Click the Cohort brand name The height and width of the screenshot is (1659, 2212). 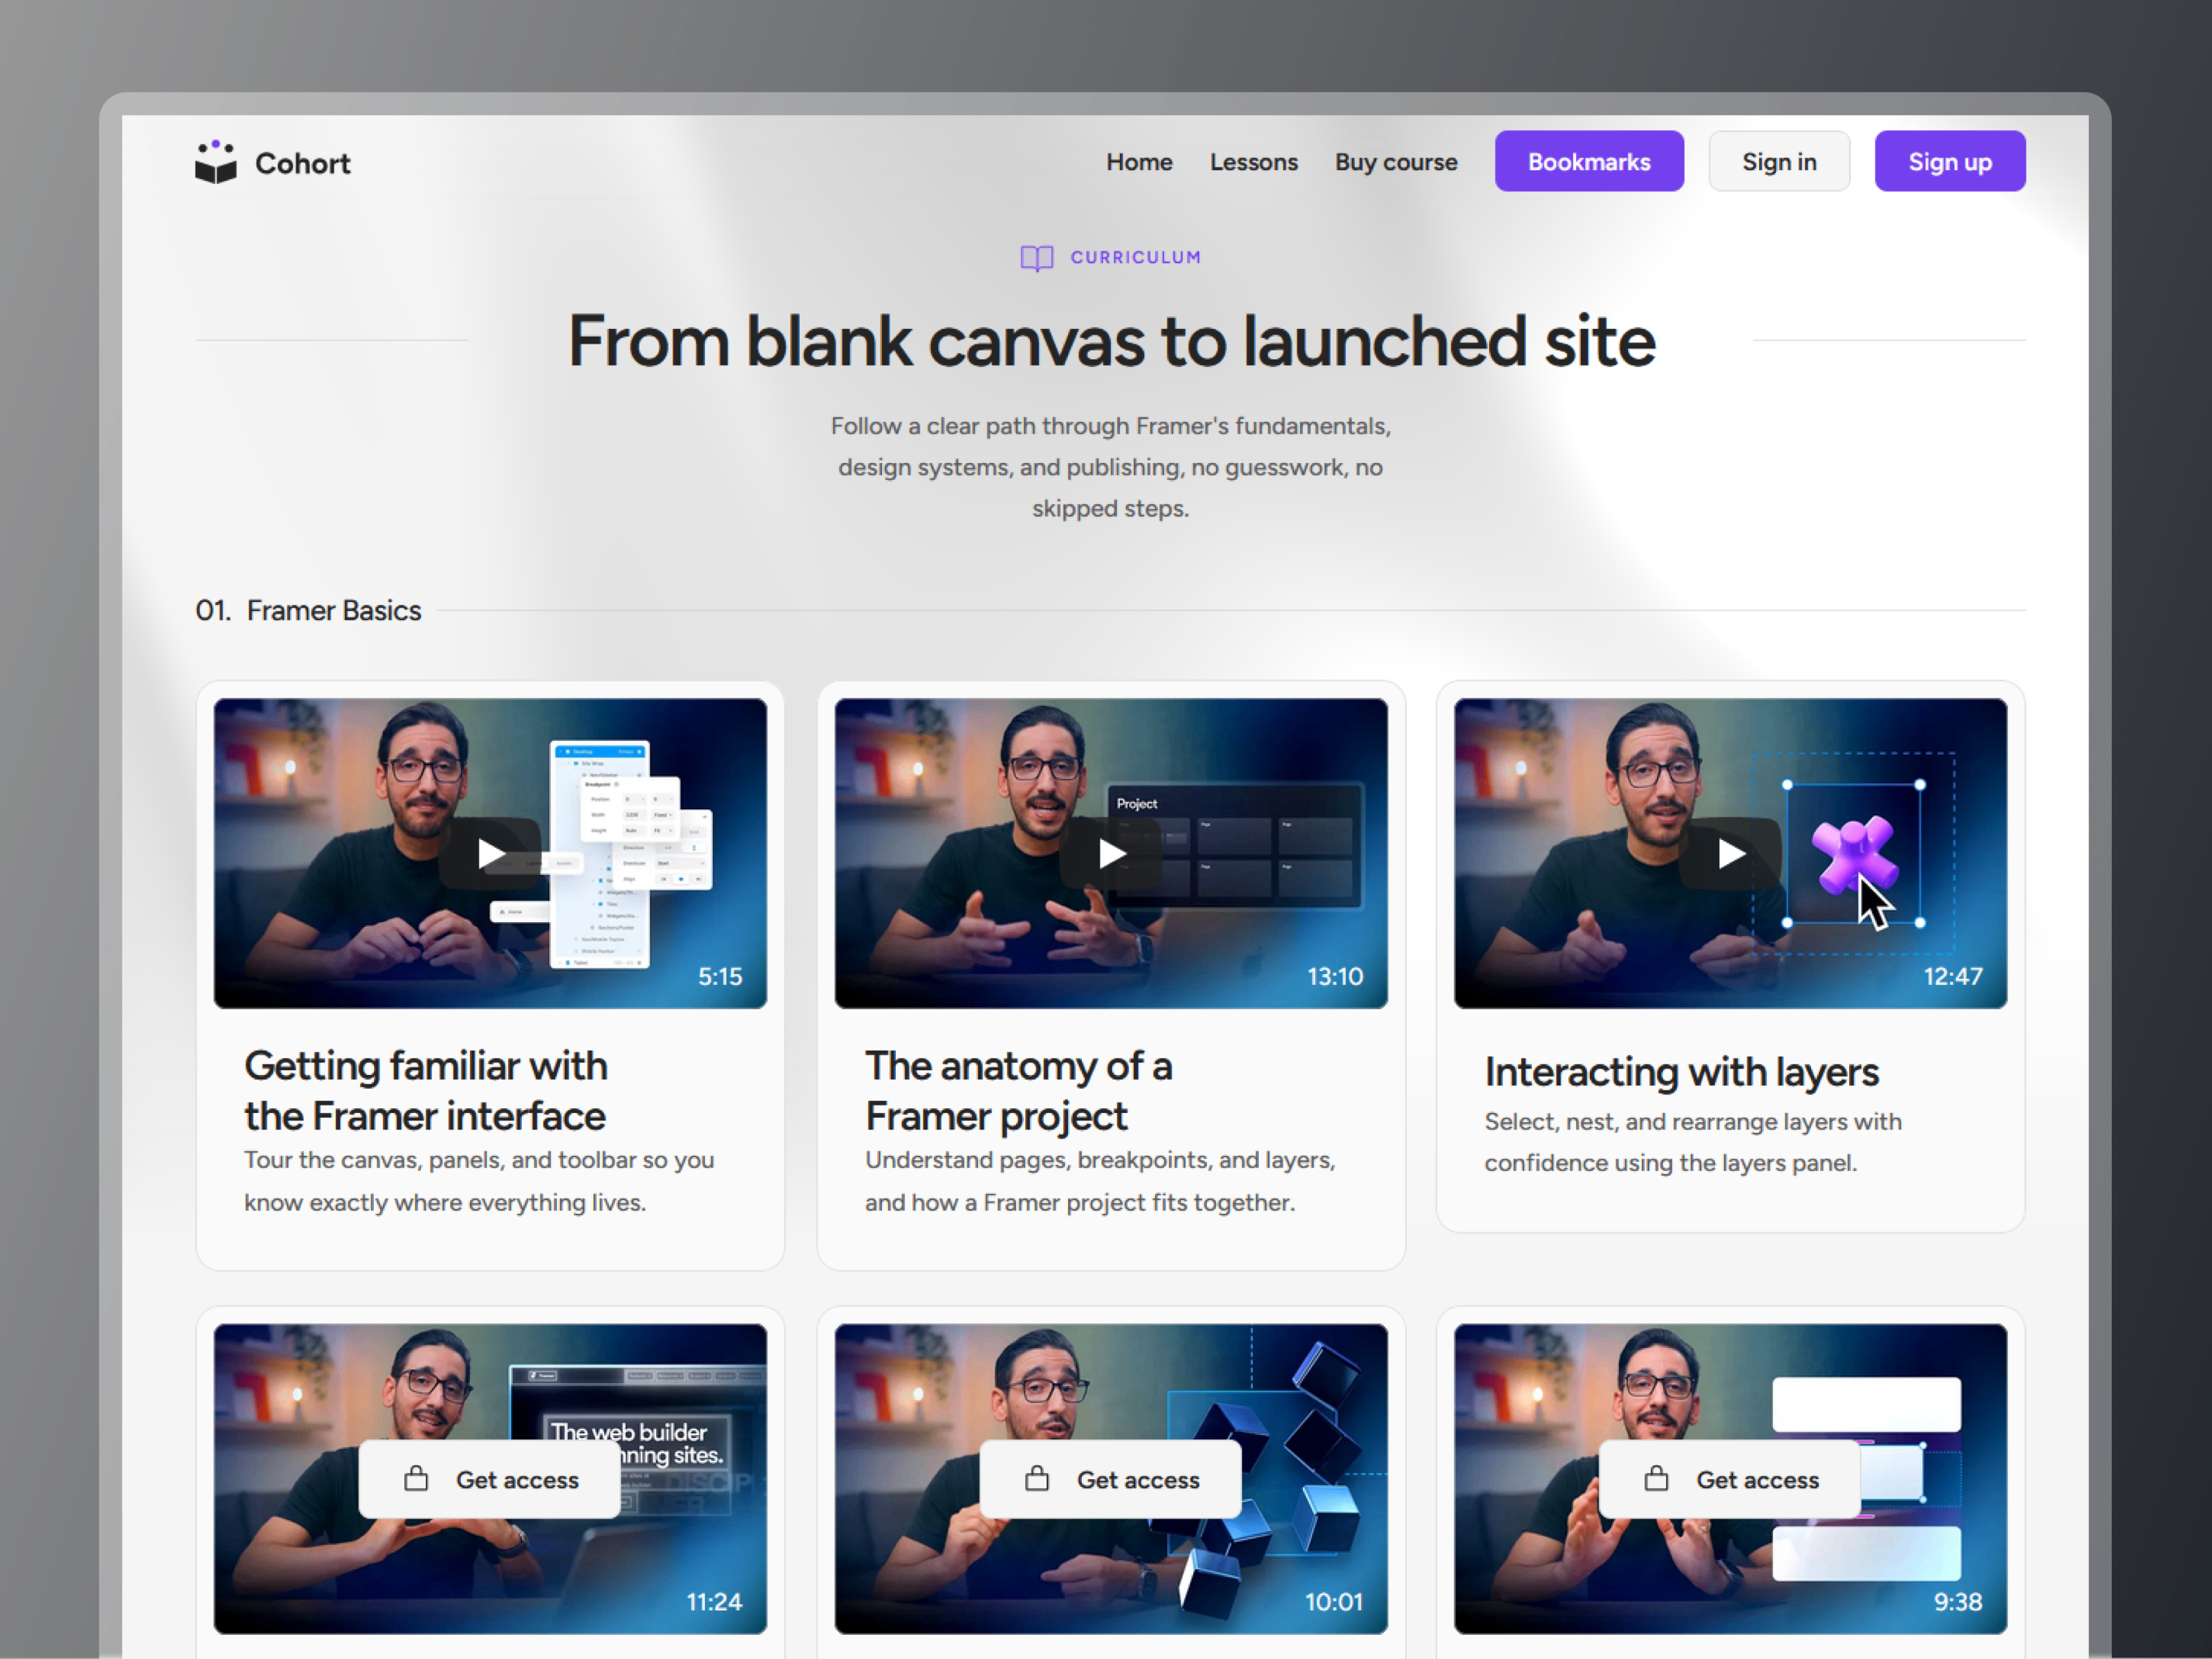[x=303, y=163]
